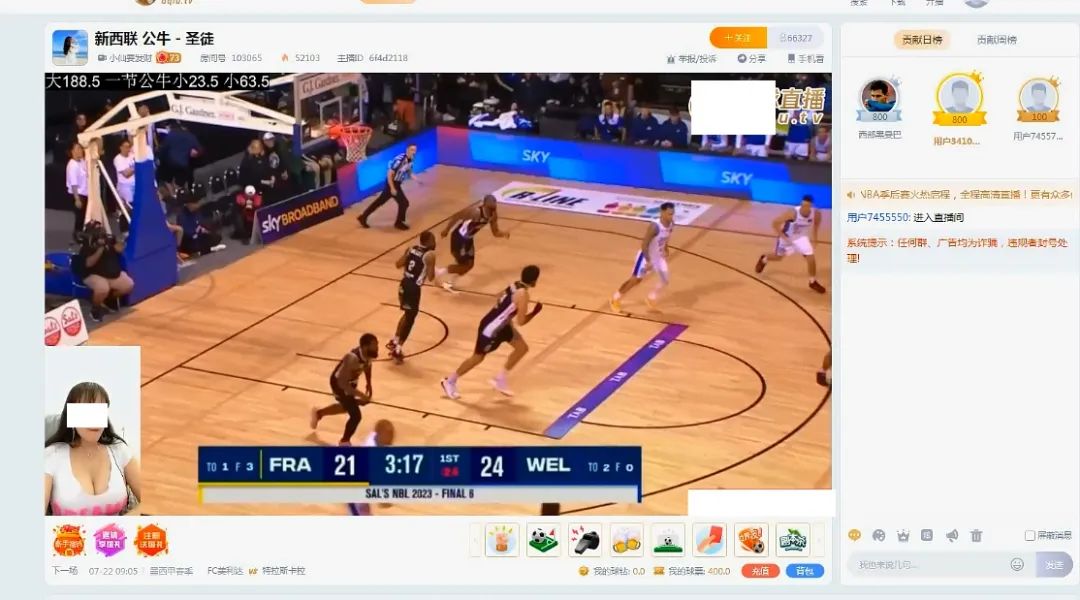
Task: Click the emoji smiley in chat input
Action: pyautogui.click(x=1017, y=564)
